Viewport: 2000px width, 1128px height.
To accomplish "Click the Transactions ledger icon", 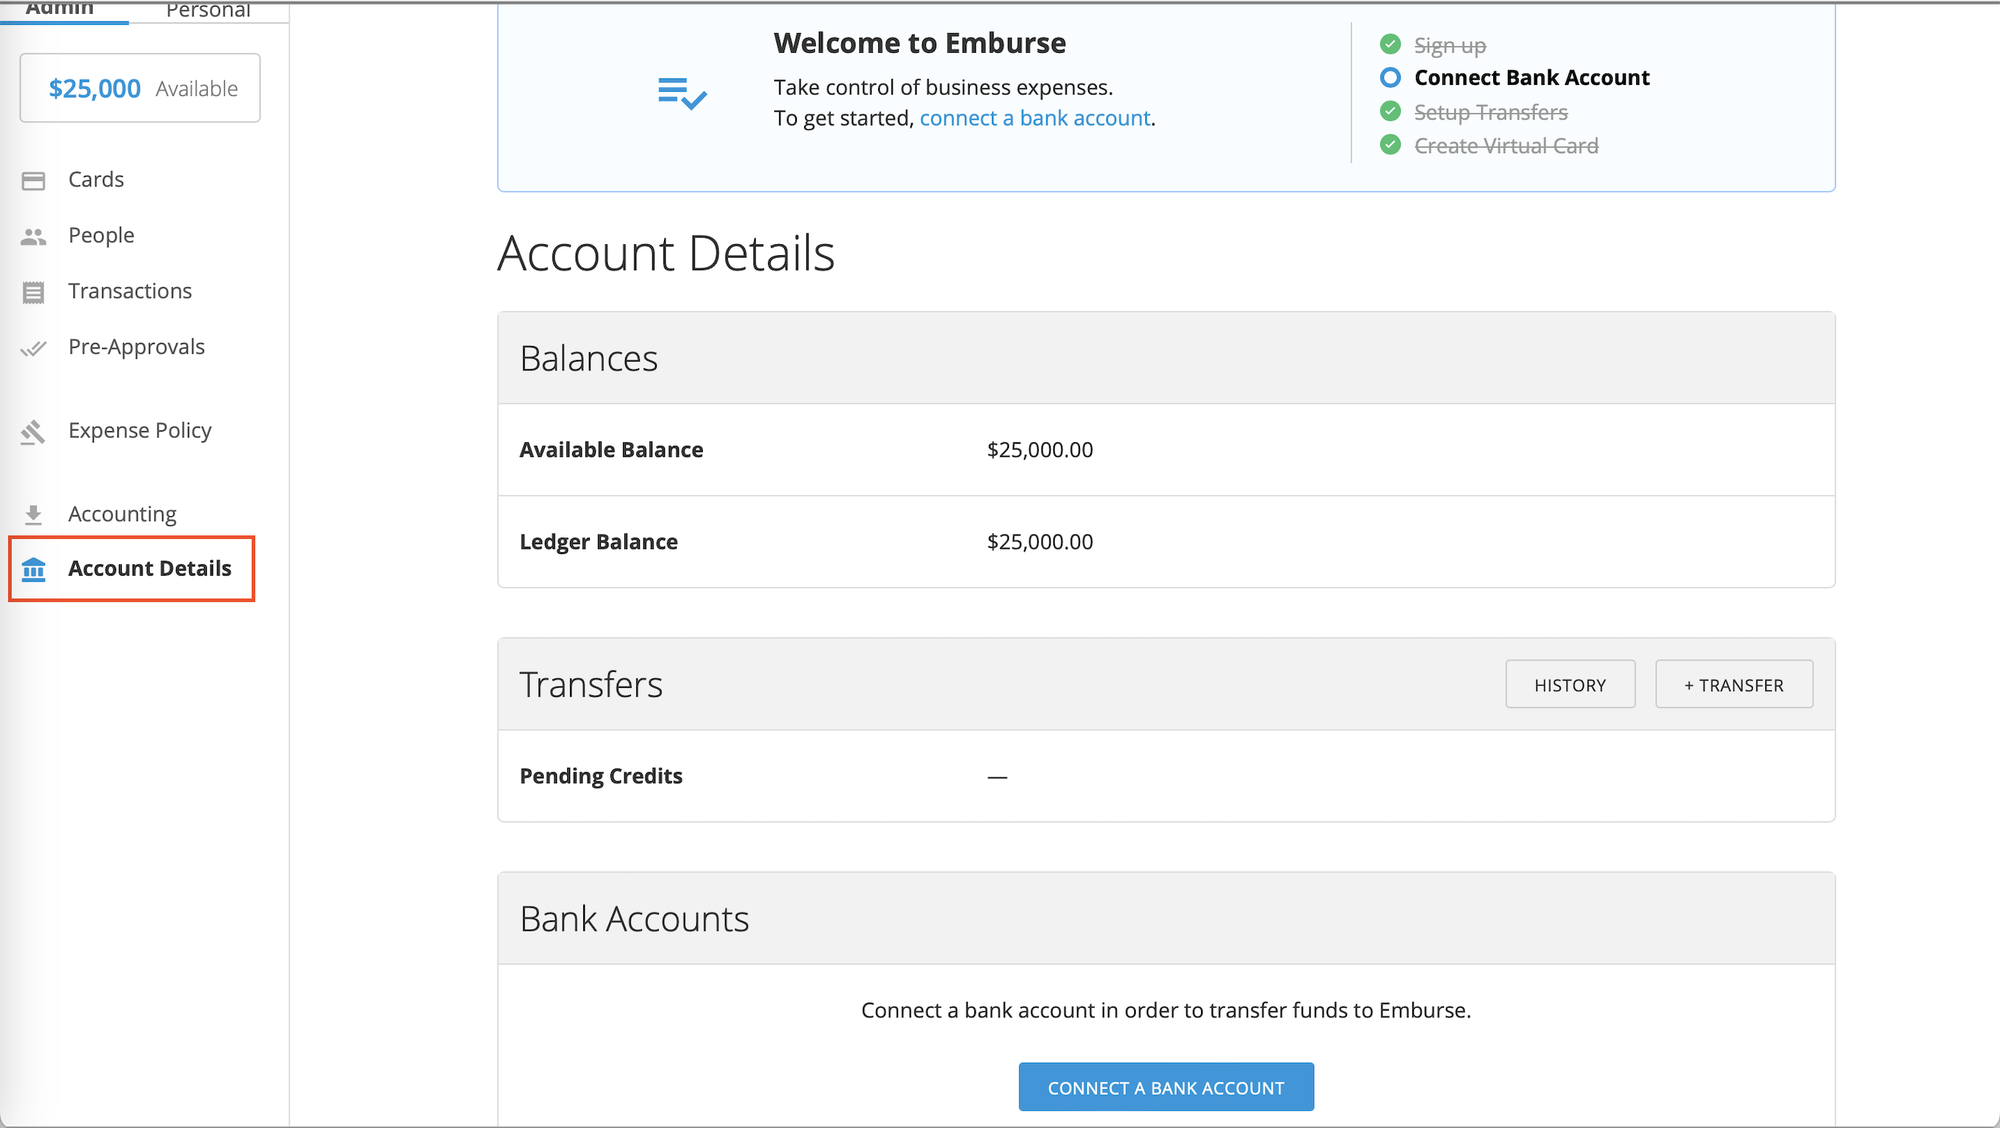I will (x=33, y=291).
